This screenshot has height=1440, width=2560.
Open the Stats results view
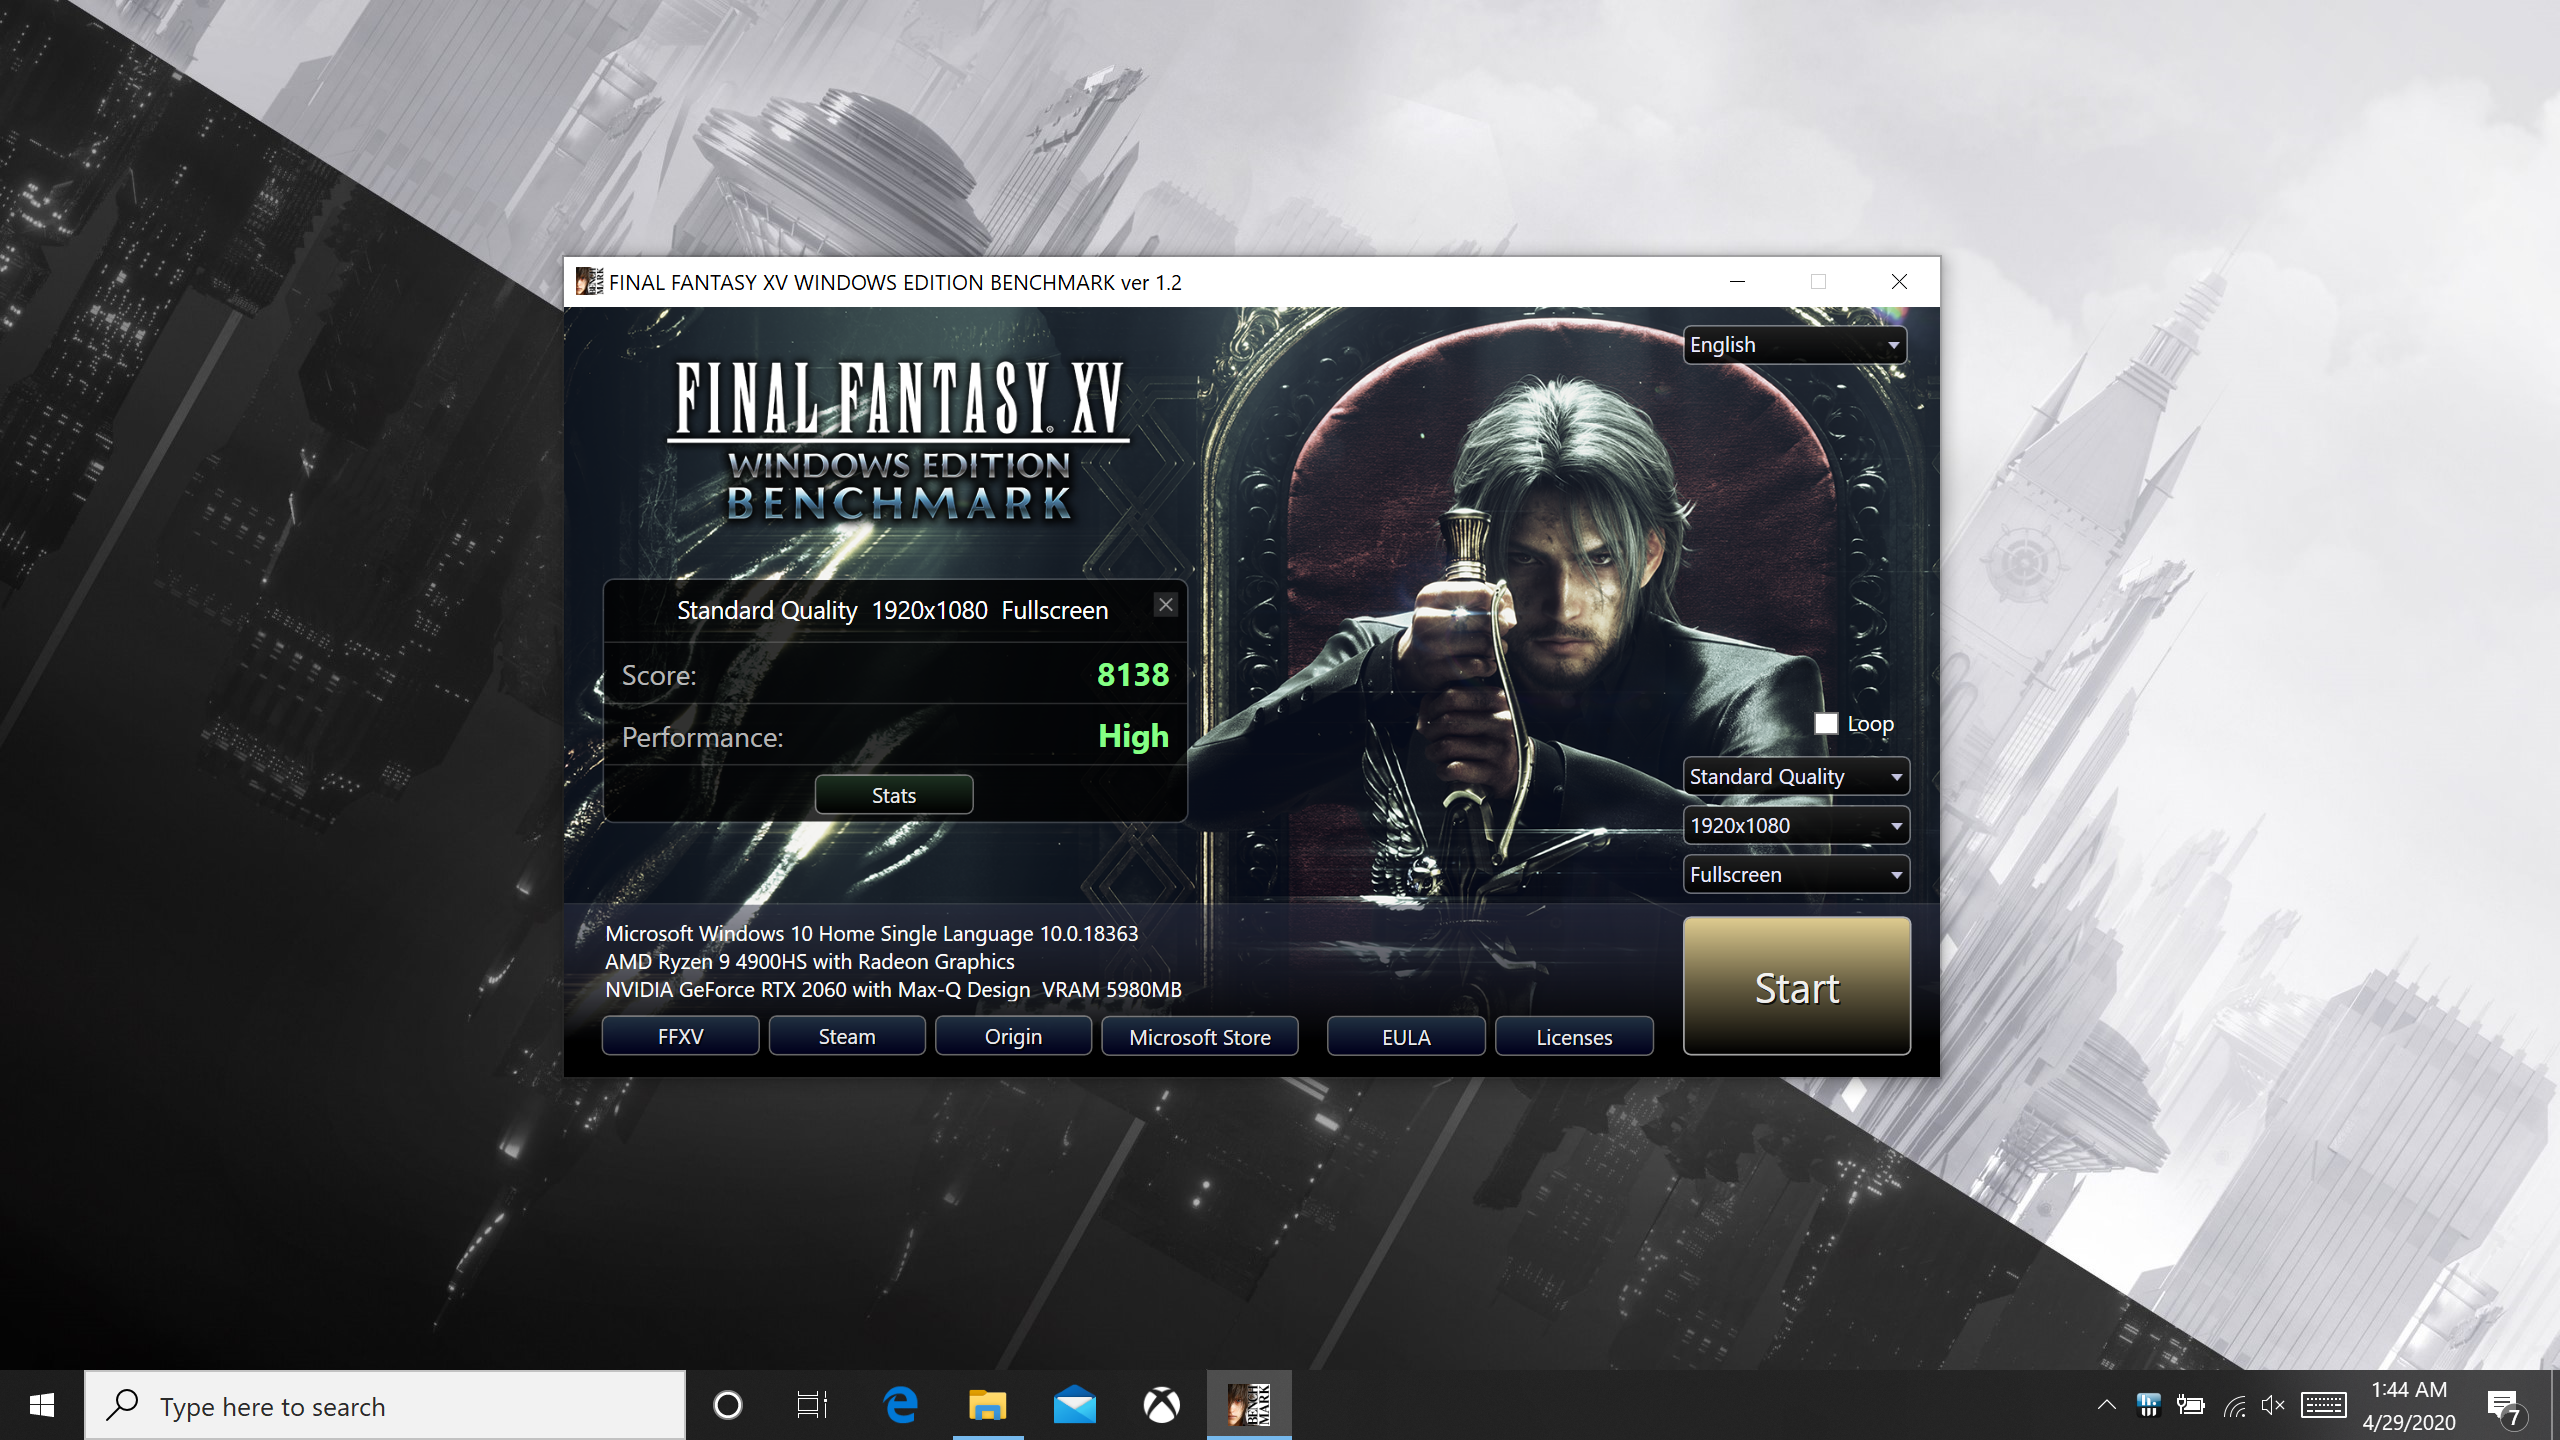pos(893,795)
